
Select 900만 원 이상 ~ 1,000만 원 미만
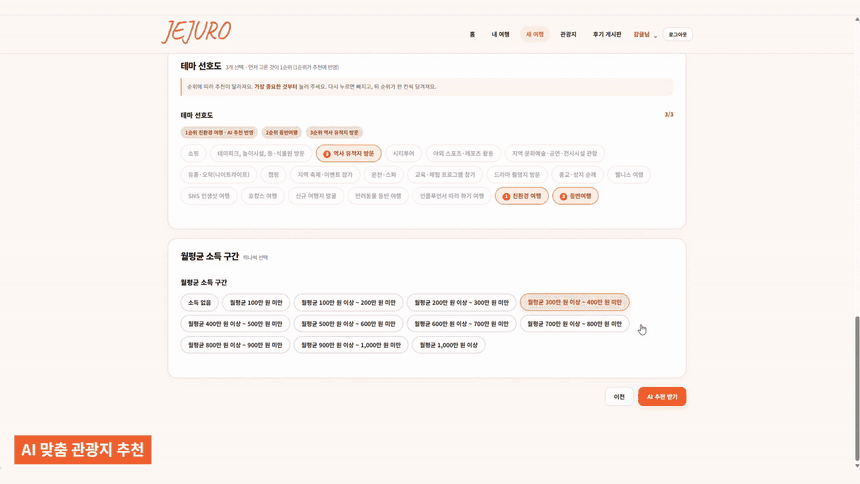[x=351, y=345]
